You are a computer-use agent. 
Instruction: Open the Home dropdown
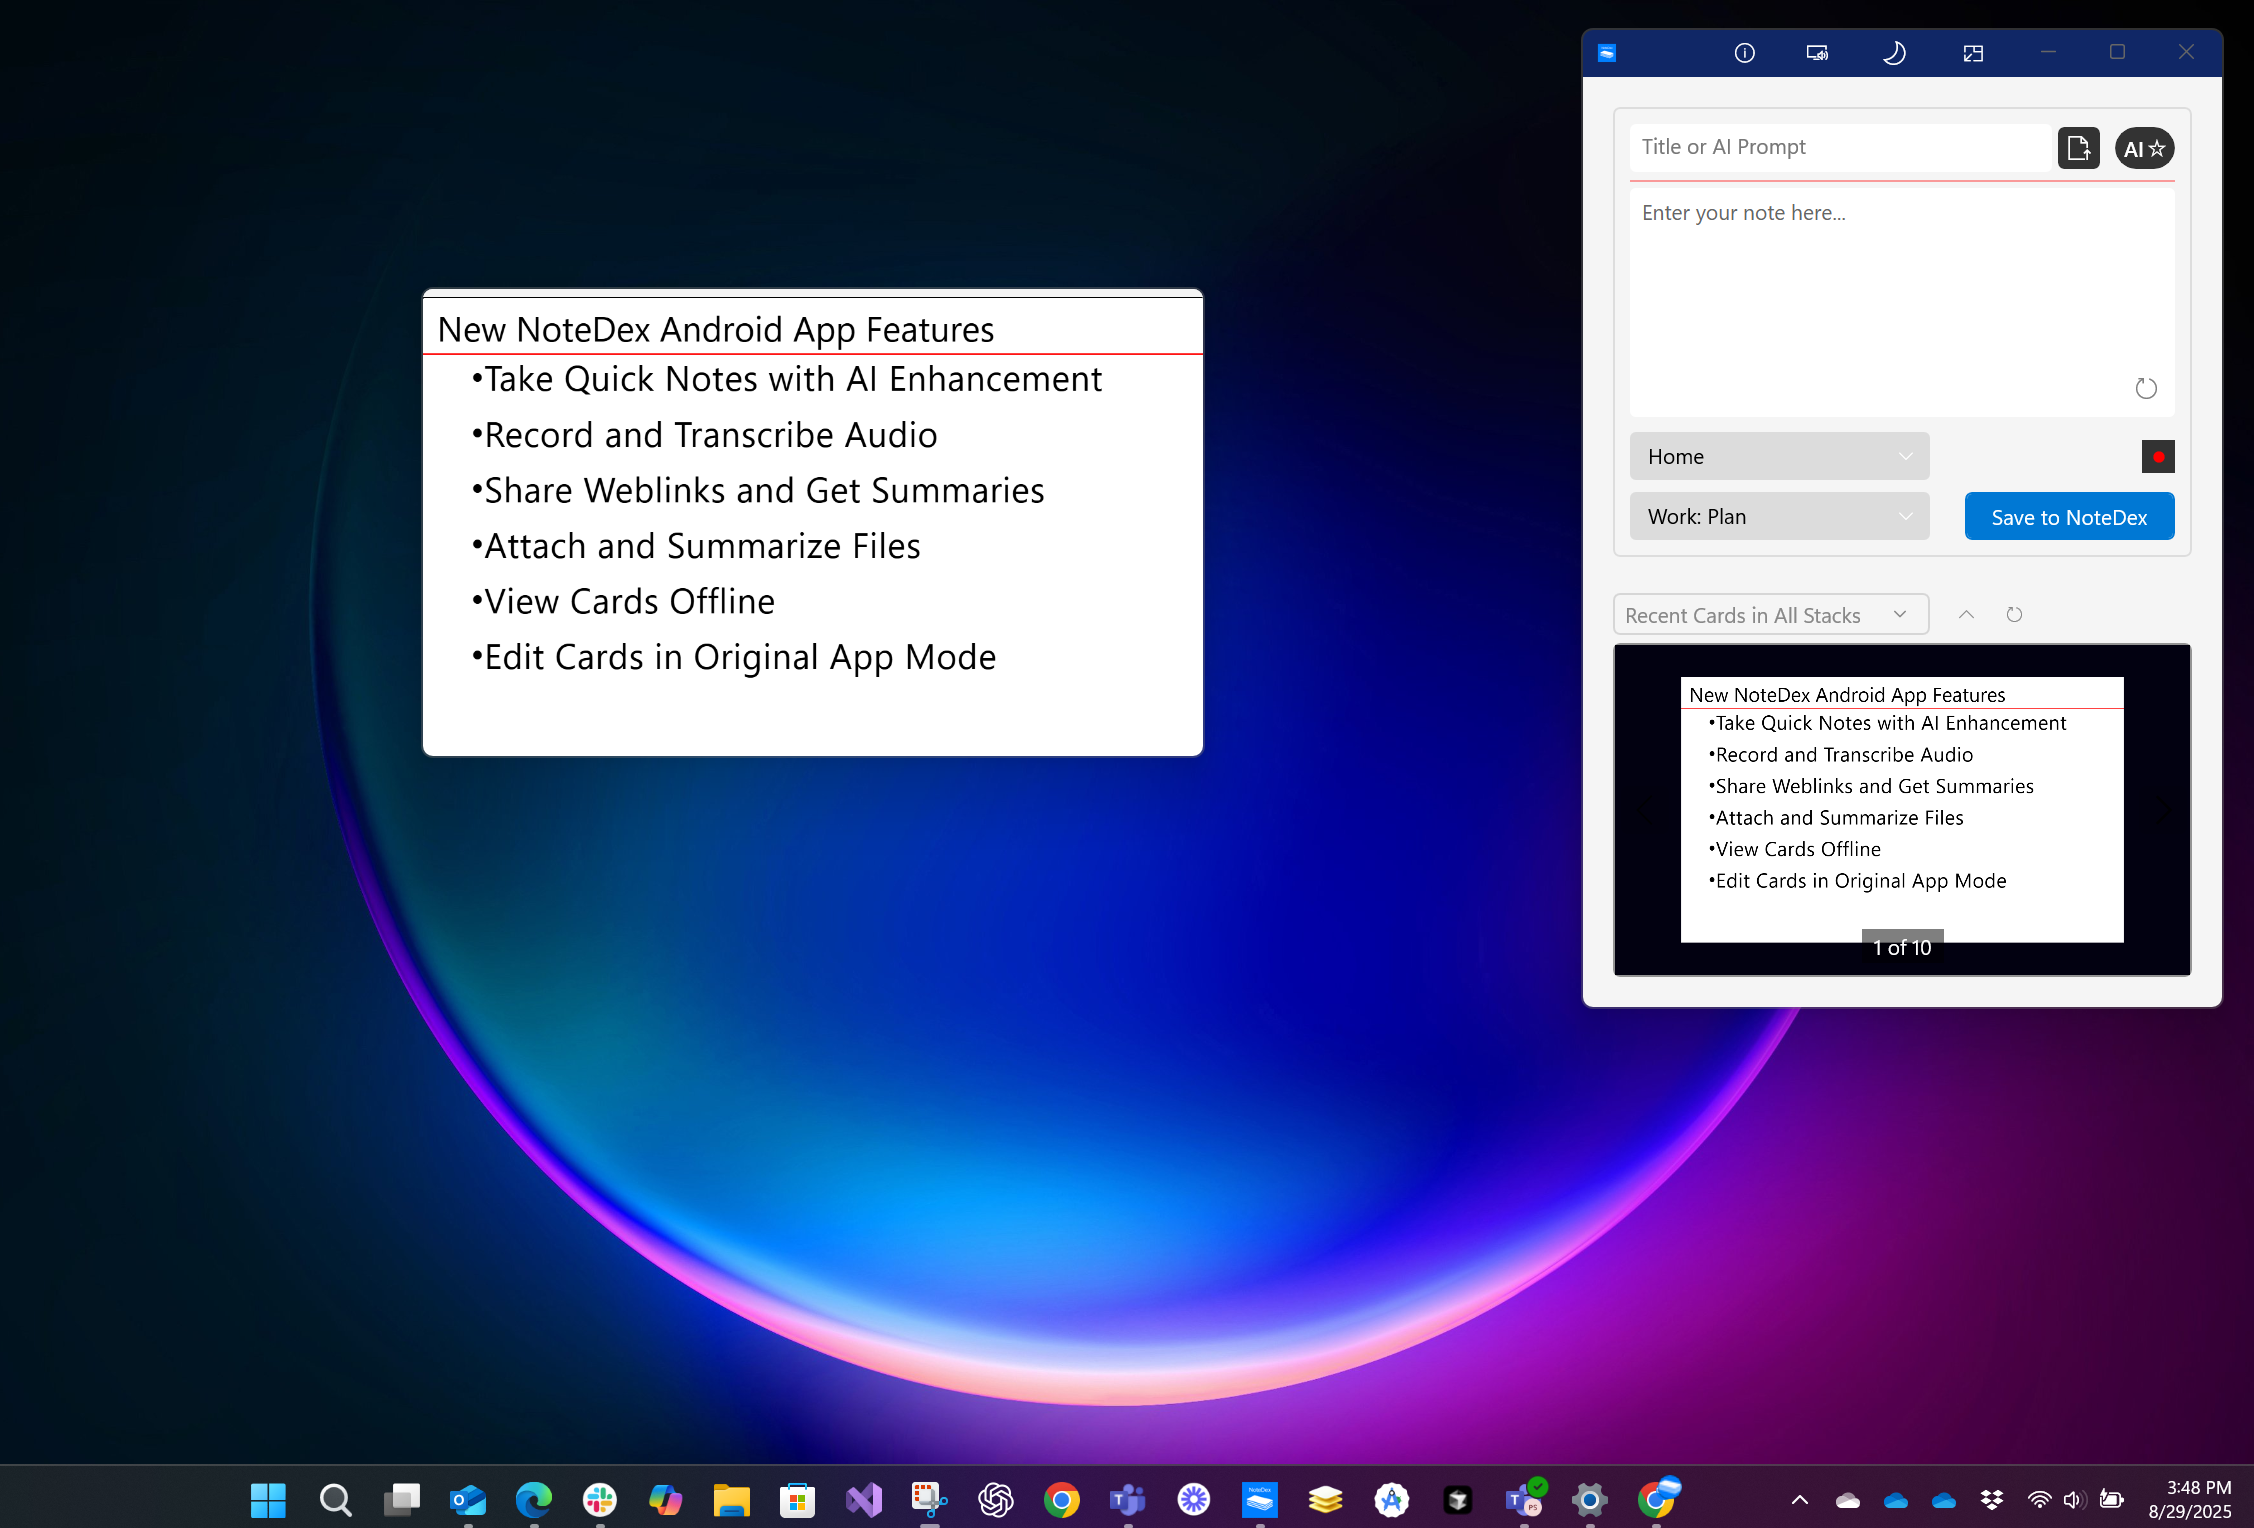[1779, 457]
